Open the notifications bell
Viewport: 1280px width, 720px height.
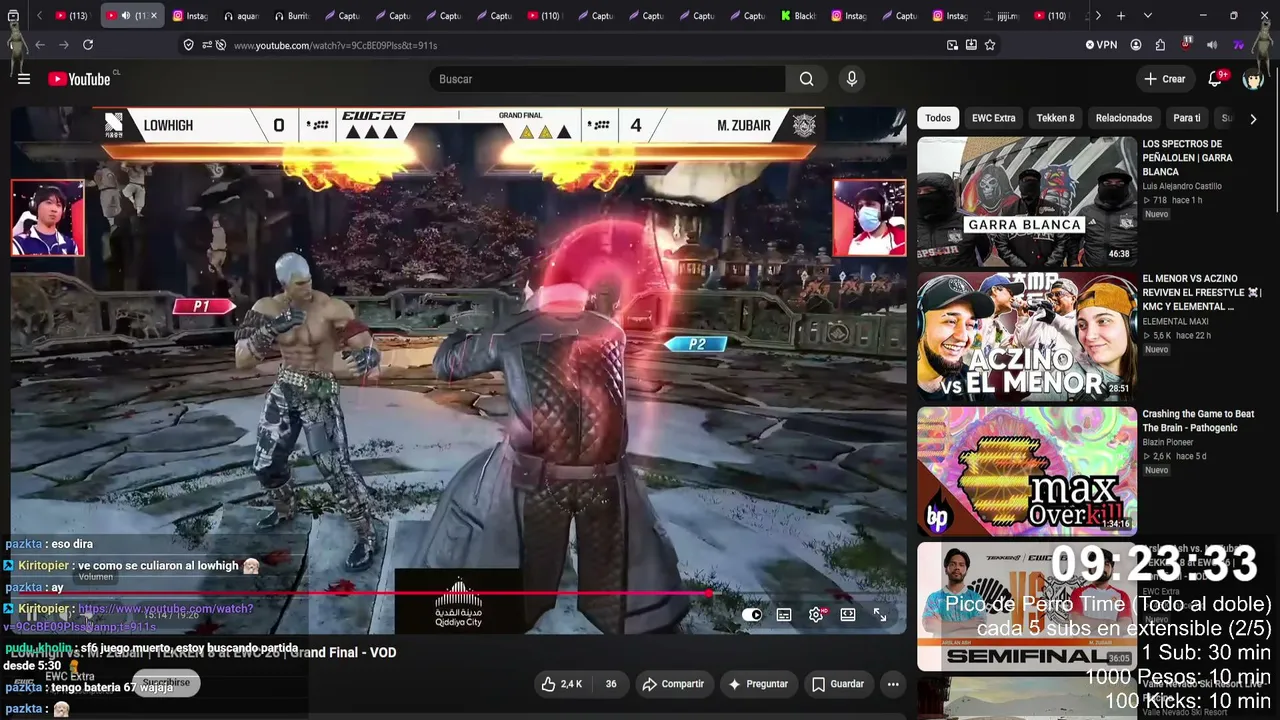tap(1216, 79)
